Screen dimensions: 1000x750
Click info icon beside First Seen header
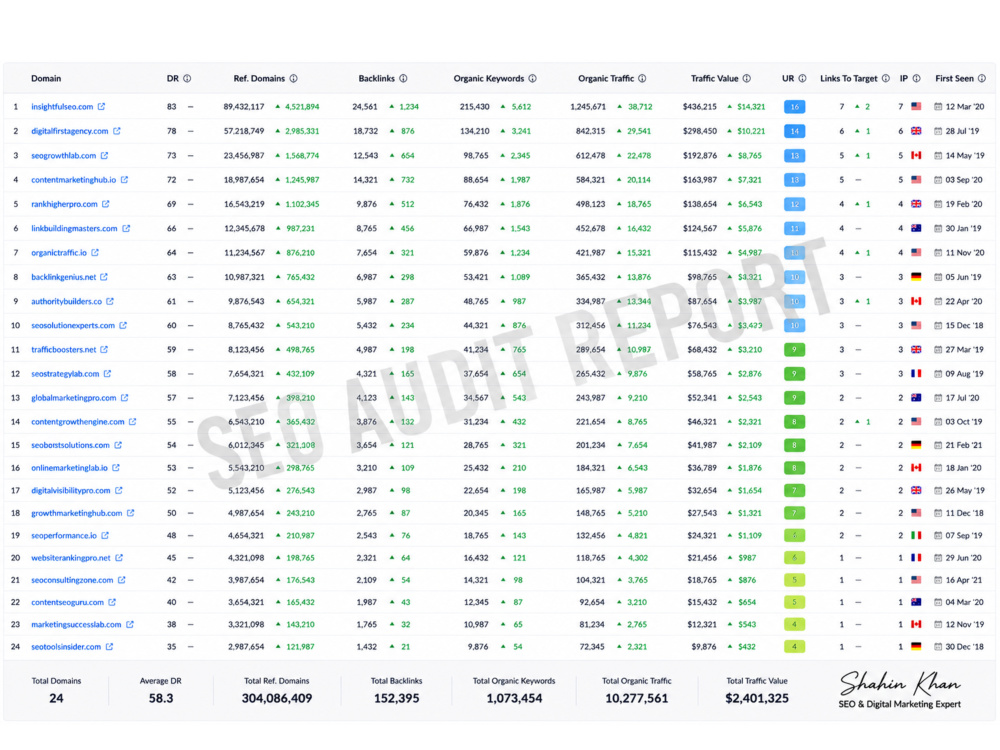pyautogui.click(x=982, y=78)
